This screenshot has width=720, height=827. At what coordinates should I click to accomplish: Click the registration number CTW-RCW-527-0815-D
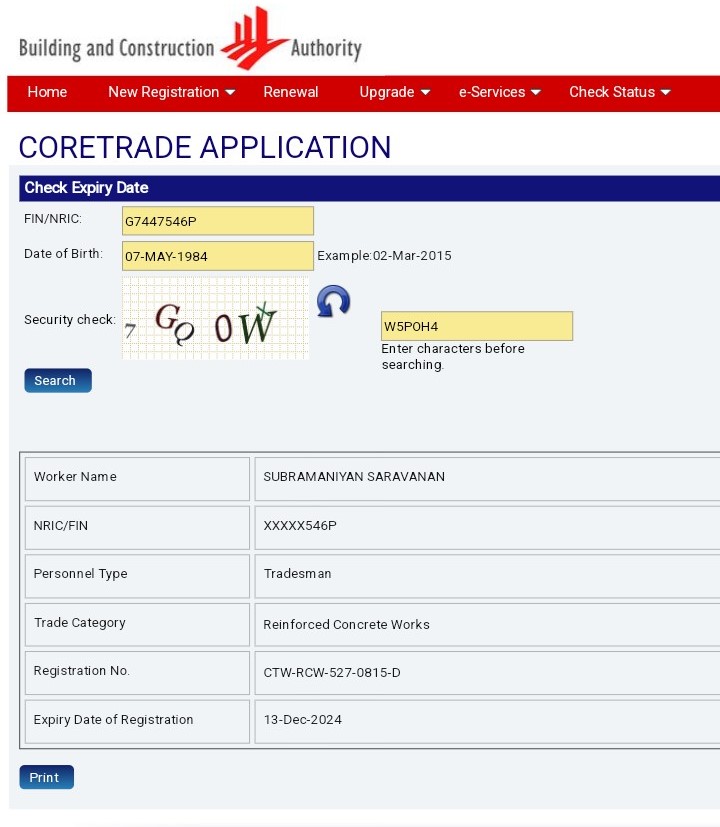[332, 673]
